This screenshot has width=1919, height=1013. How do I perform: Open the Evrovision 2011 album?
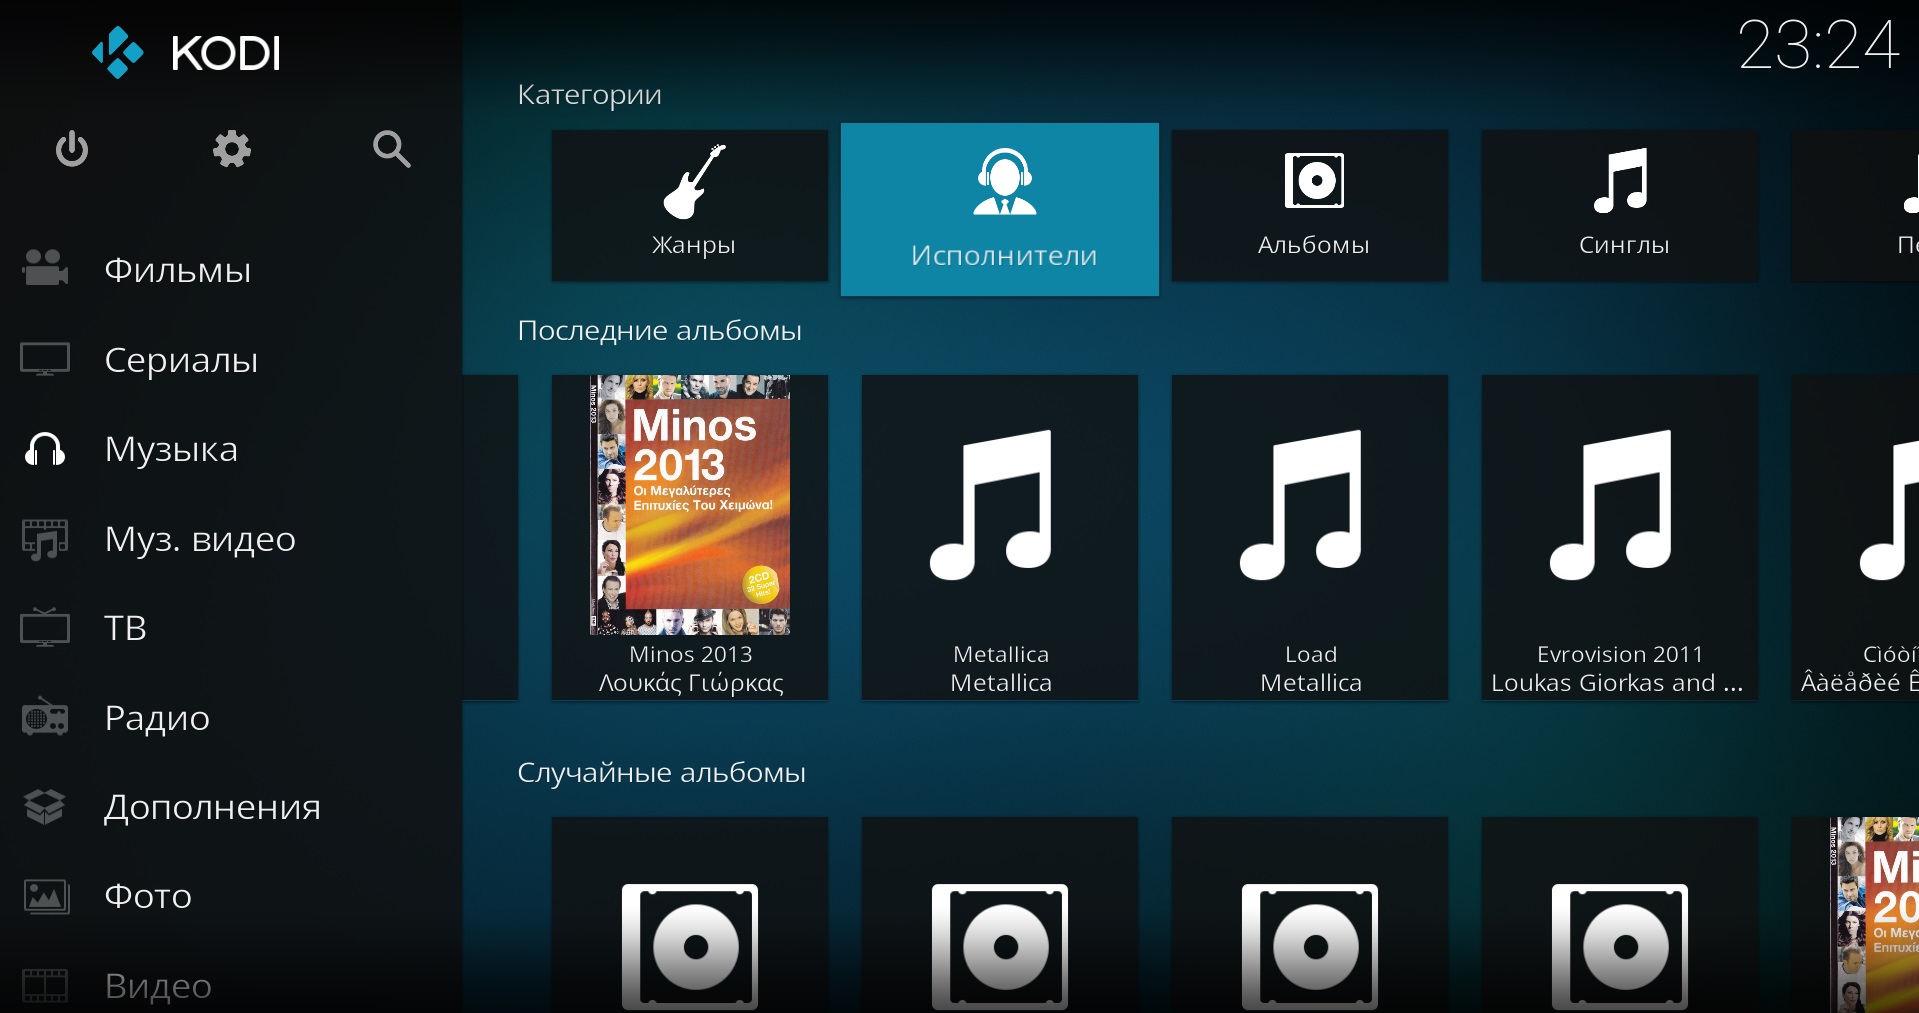point(1620,538)
